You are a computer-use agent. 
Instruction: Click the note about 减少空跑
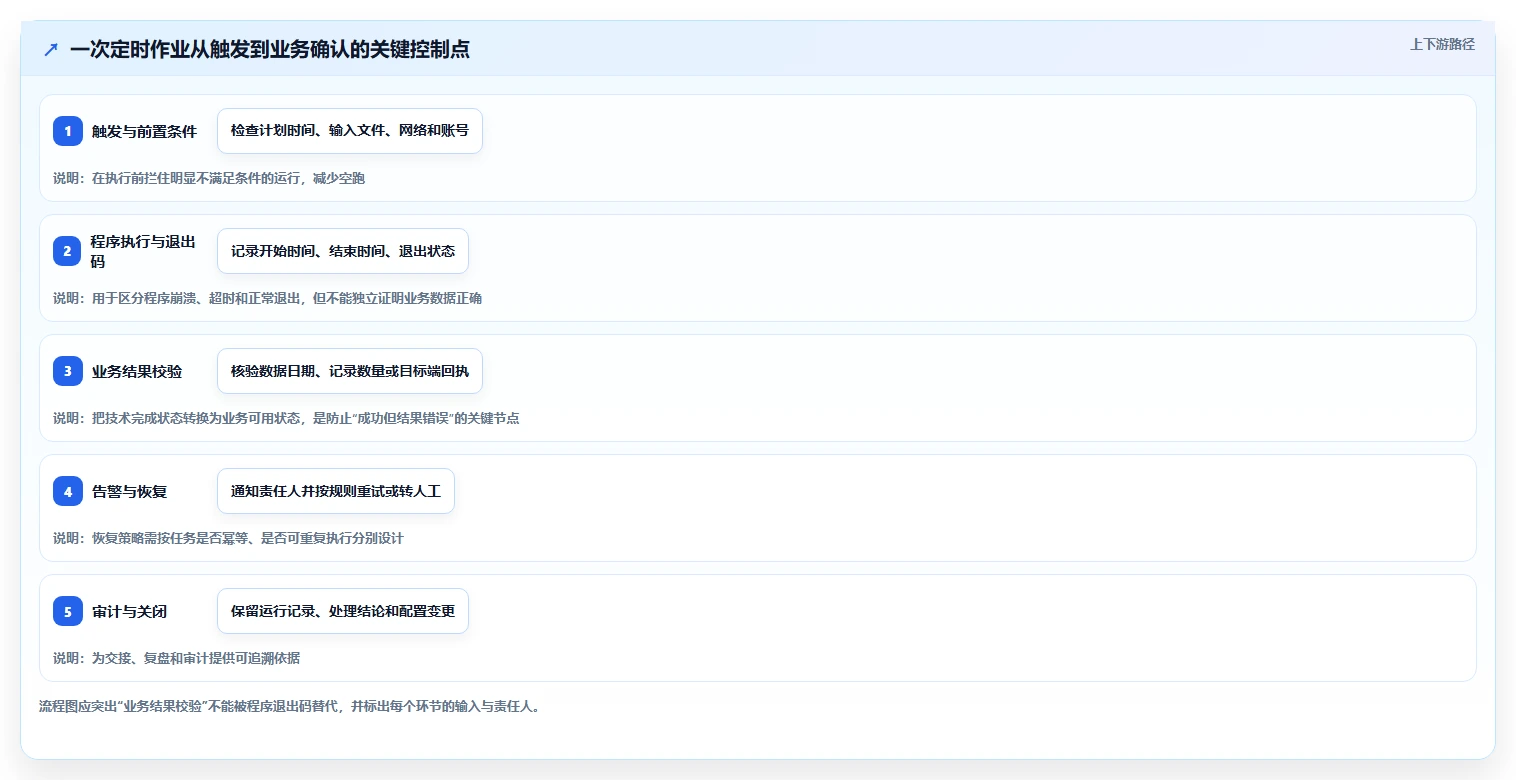point(209,178)
